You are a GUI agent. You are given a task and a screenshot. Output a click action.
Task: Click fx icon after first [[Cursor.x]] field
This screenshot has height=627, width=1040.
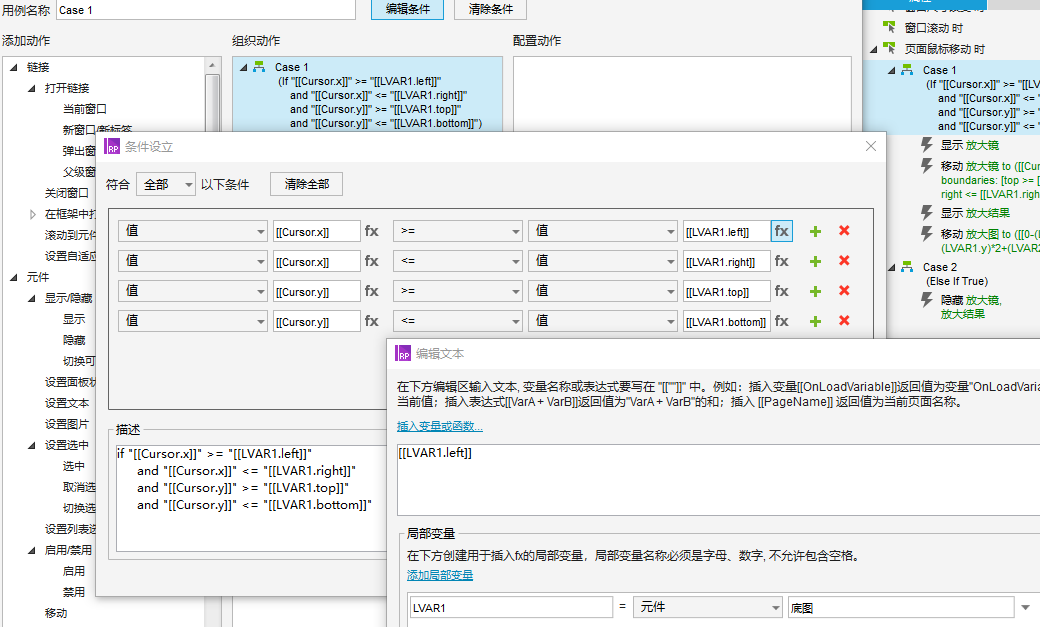coord(371,231)
